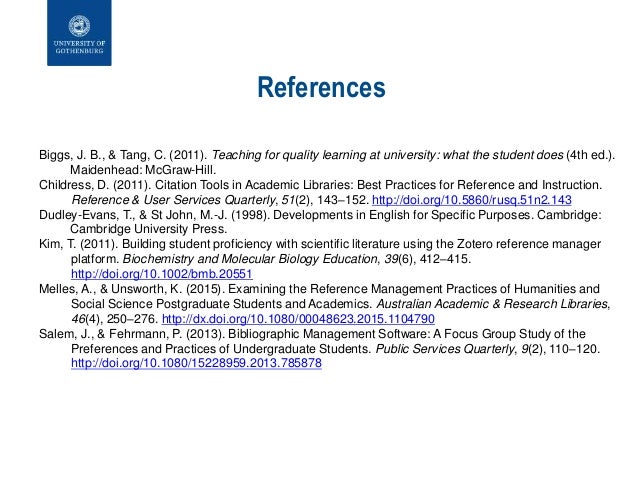Click the circular seal in the logo
Viewport: 638px width, 479px height.
click(x=79, y=26)
